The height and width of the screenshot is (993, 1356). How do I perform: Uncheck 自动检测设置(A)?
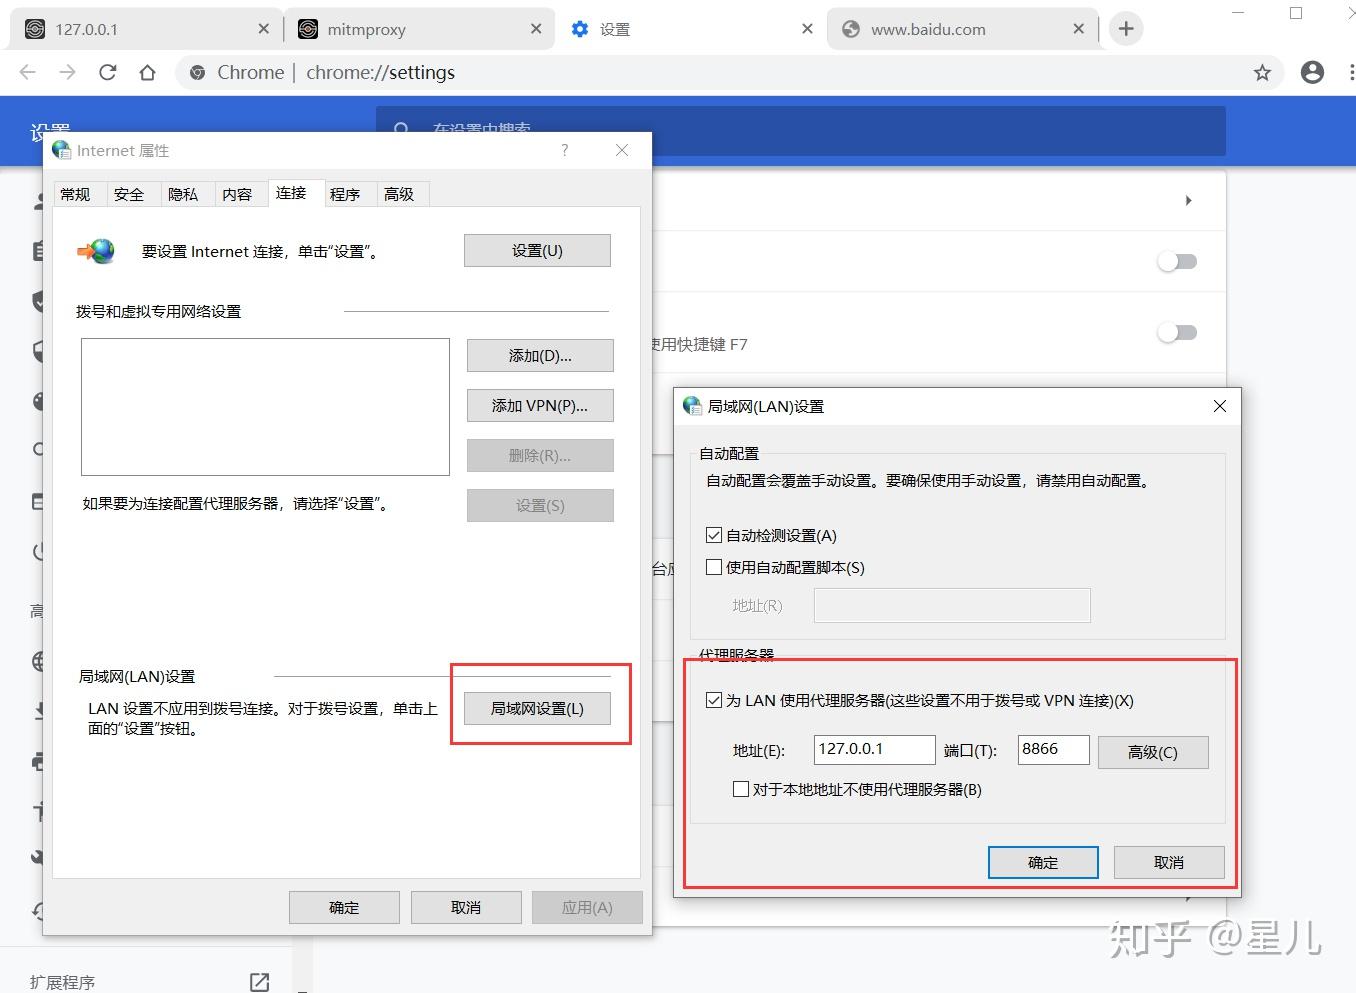point(713,534)
